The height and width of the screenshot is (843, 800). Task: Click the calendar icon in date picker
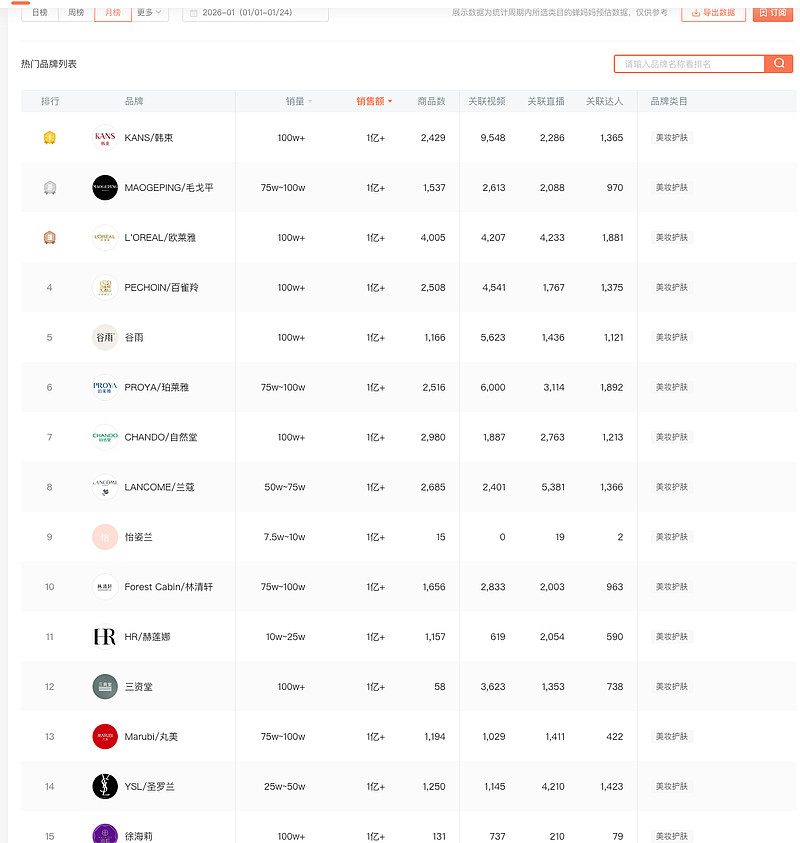pyautogui.click(x=194, y=12)
